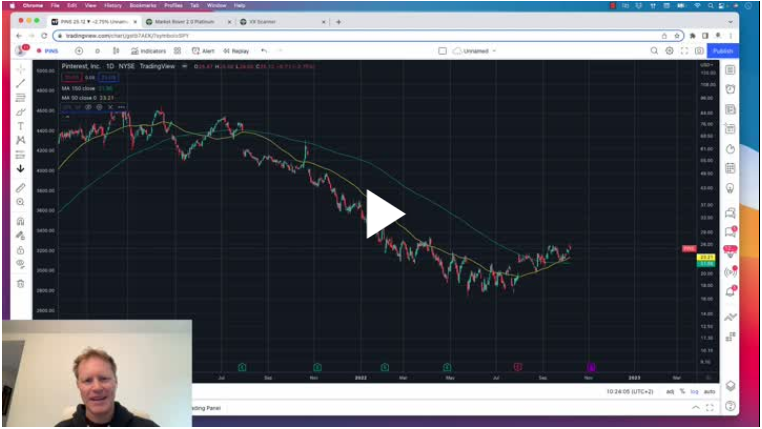
Task: Open the USD currency dropdown on price scale
Action: click(x=706, y=65)
